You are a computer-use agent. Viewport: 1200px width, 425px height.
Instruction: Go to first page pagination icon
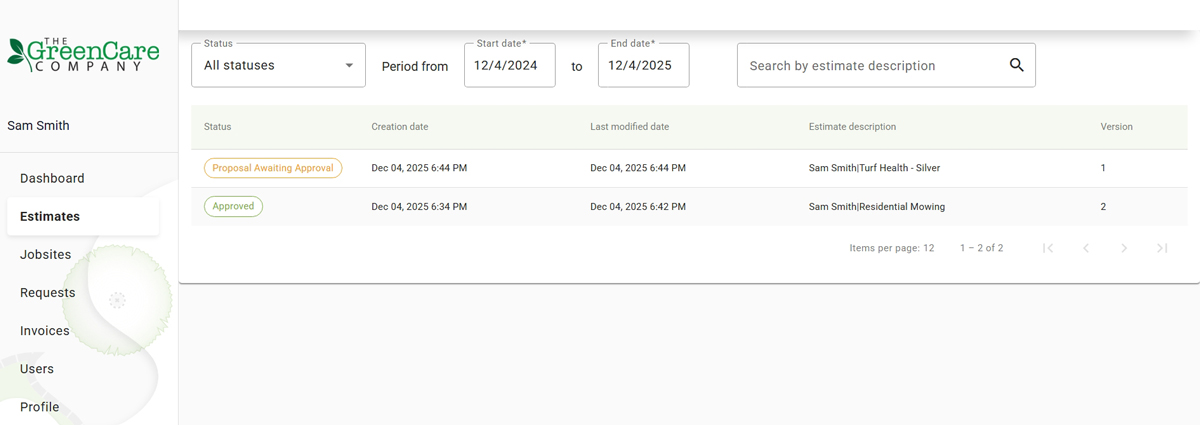pyautogui.click(x=1048, y=248)
